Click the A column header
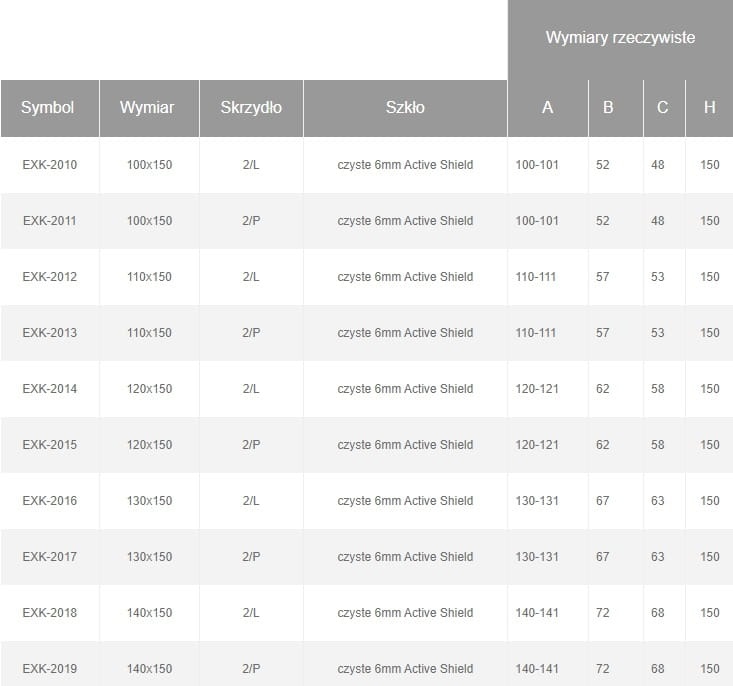The width and height of the screenshot is (733, 686). (547, 108)
